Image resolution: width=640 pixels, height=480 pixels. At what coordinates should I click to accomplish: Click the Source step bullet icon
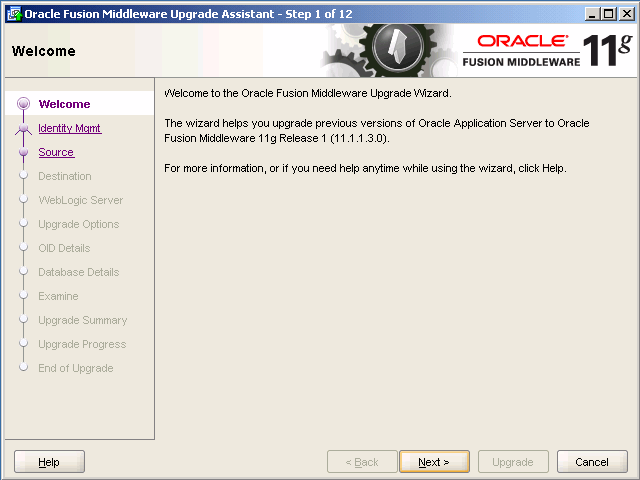click(23, 152)
